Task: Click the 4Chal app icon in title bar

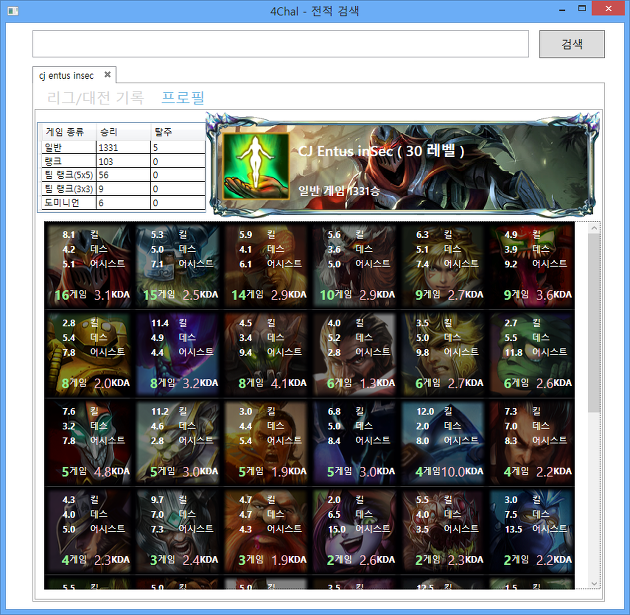Action: [x=13, y=11]
